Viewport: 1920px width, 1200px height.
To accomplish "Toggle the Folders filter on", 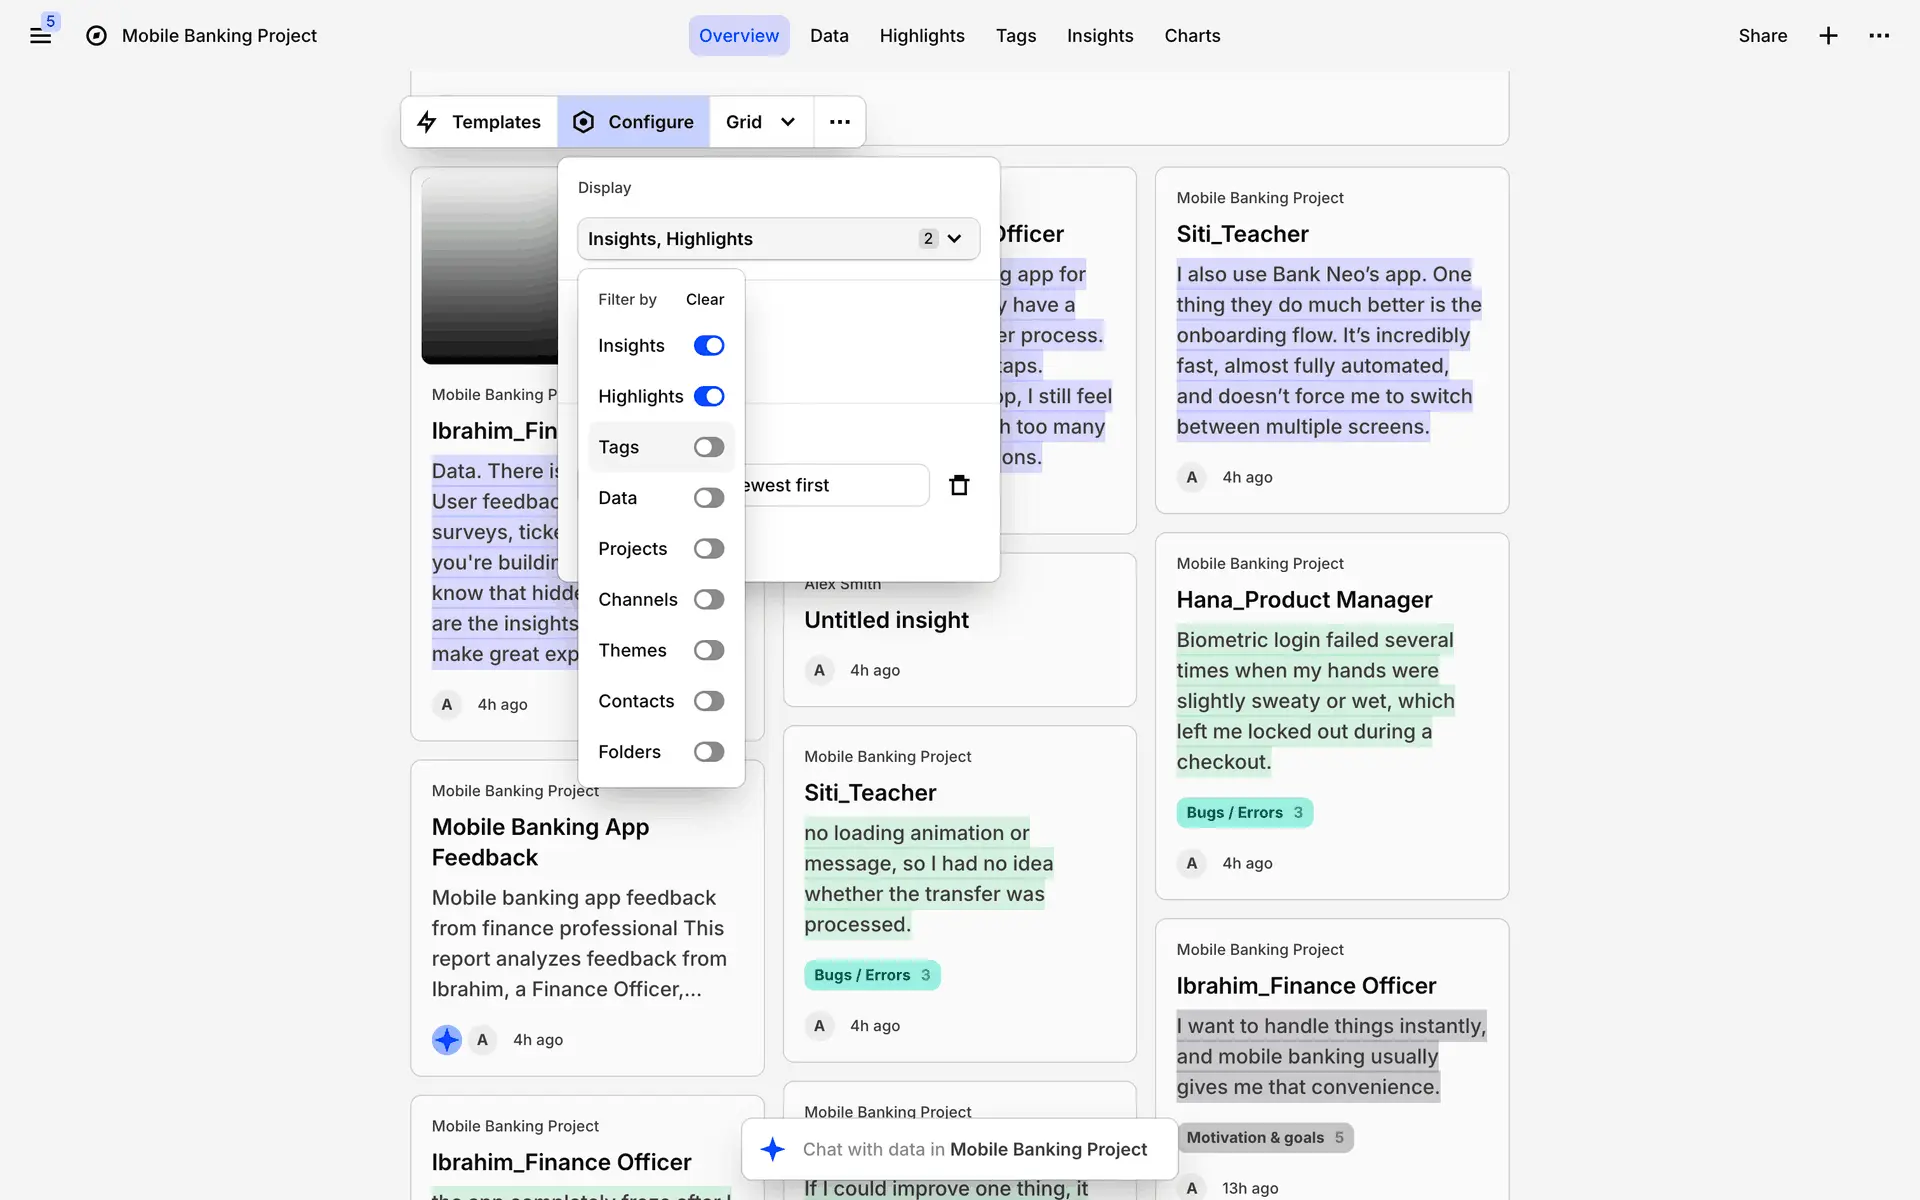I will click(x=708, y=752).
